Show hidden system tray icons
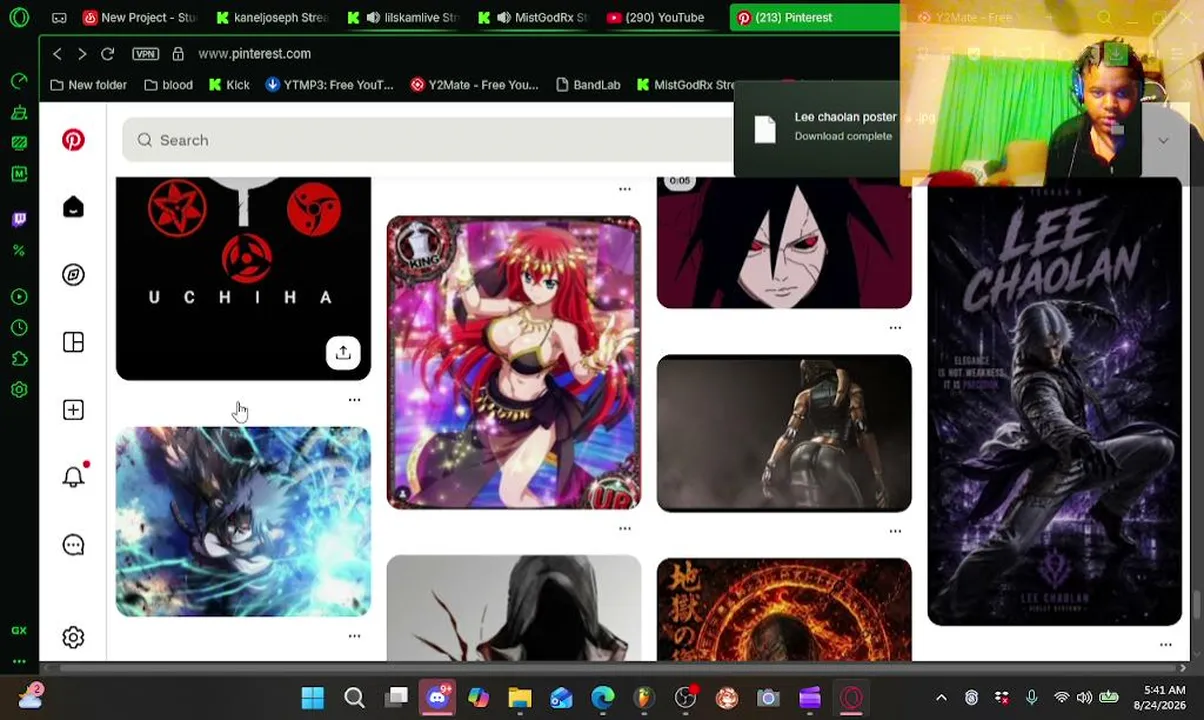The image size is (1204, 720). pos(941,697)
